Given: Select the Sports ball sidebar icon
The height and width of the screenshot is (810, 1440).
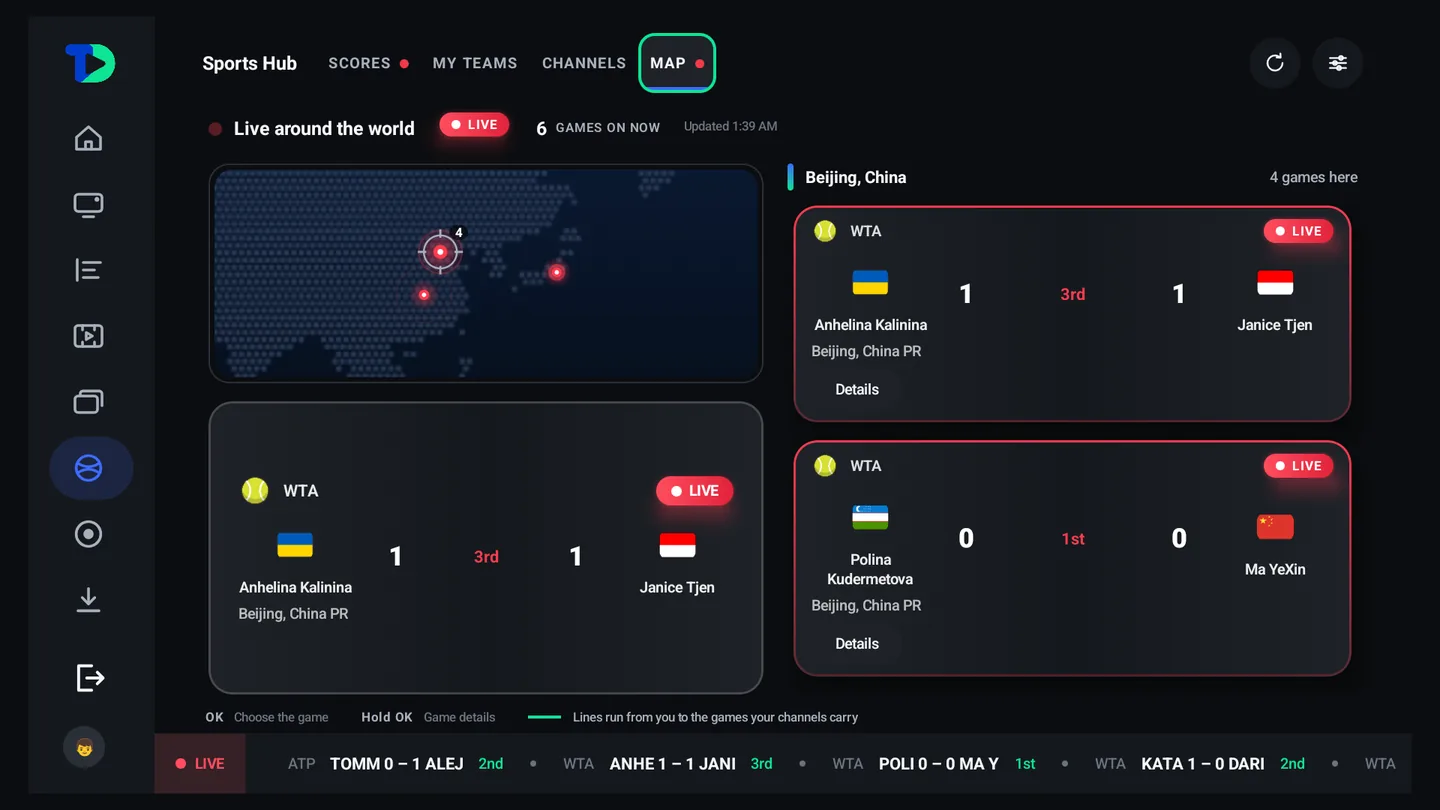Looking at the screenshot, I should [90, 468].
